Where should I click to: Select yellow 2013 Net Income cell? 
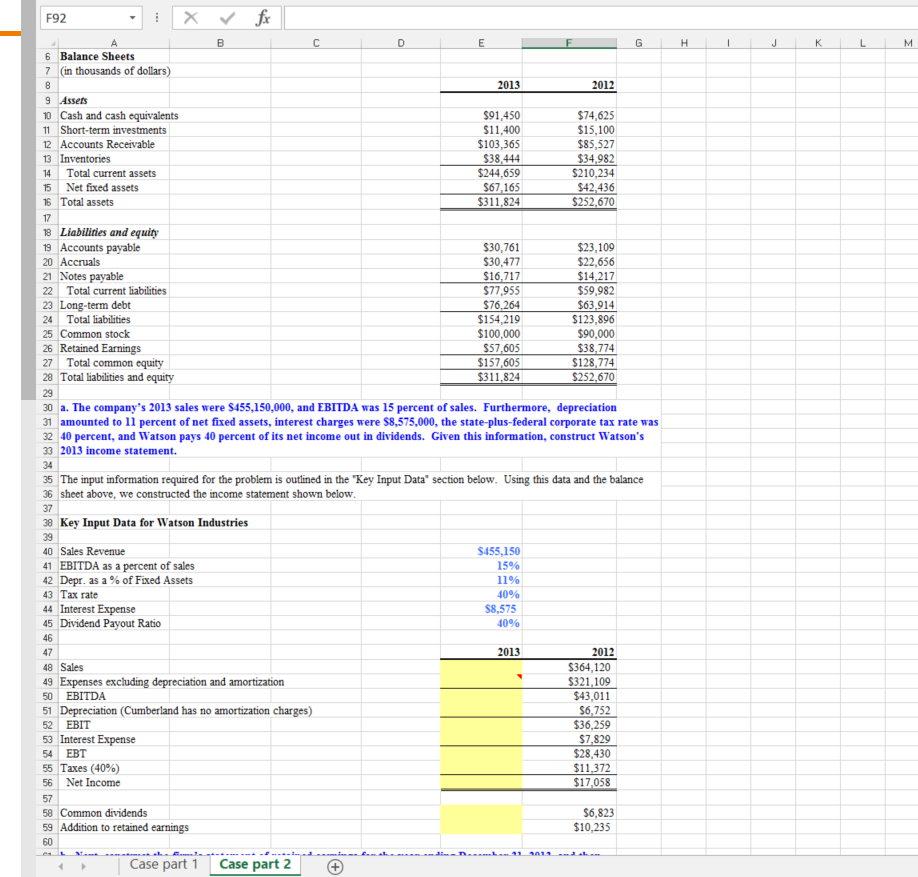tap(481, 782)
